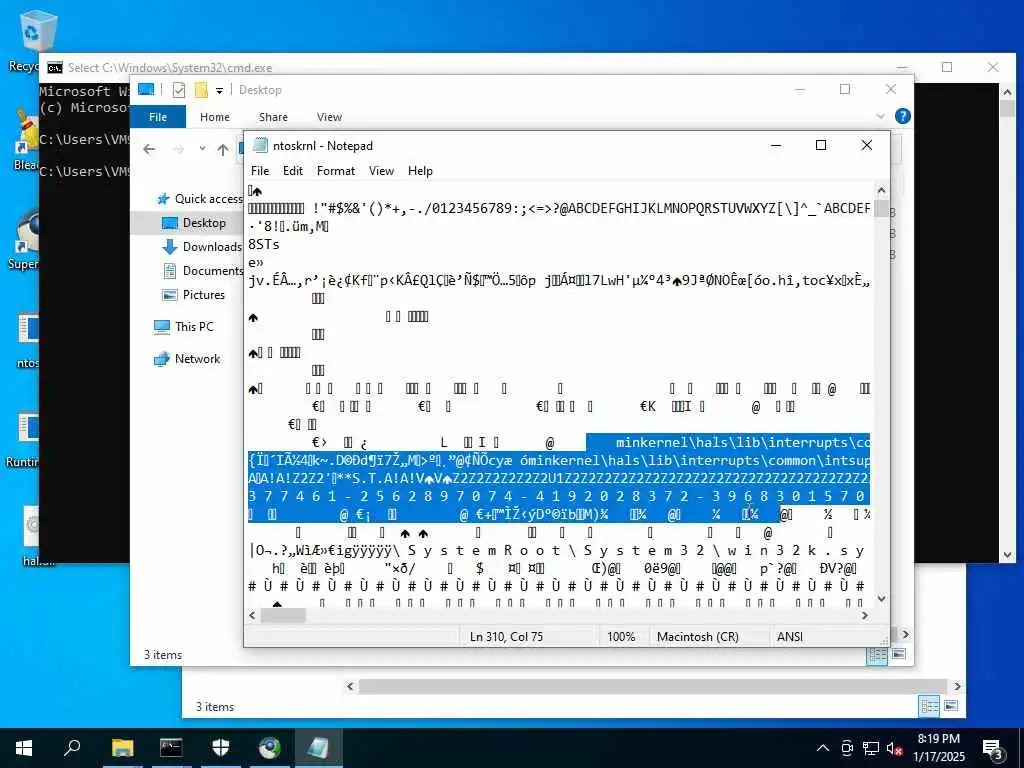Click Notepad vertical scrollbar down arrow
The height and width of the screenshot is (768, 1024).
click(x=881, y=598)
